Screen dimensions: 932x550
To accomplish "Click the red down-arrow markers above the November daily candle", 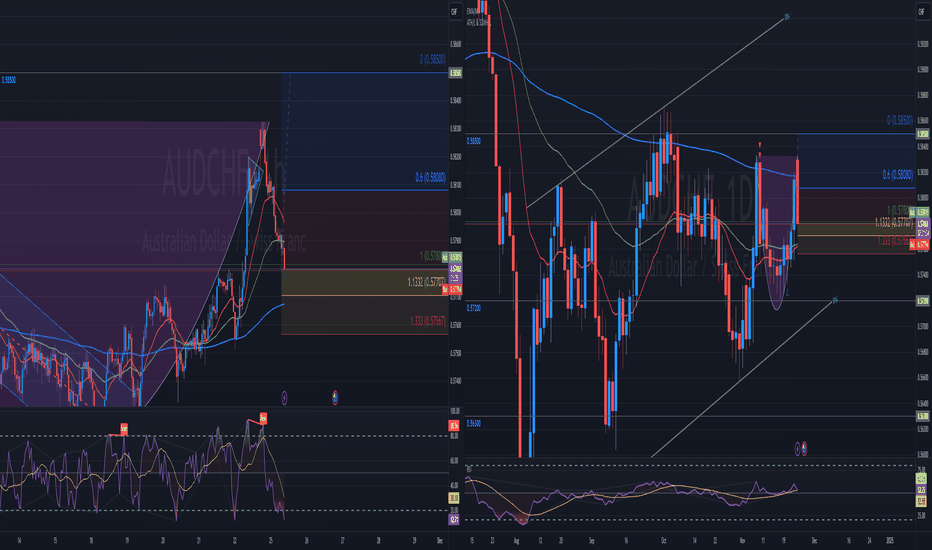I will tap(760, 149).
